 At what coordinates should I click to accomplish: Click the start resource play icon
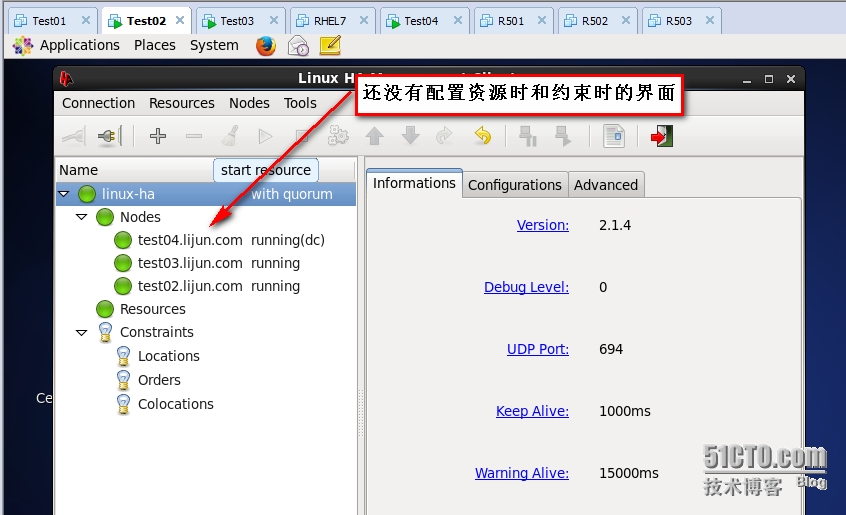pyautogui.click(x=265, y=136)
